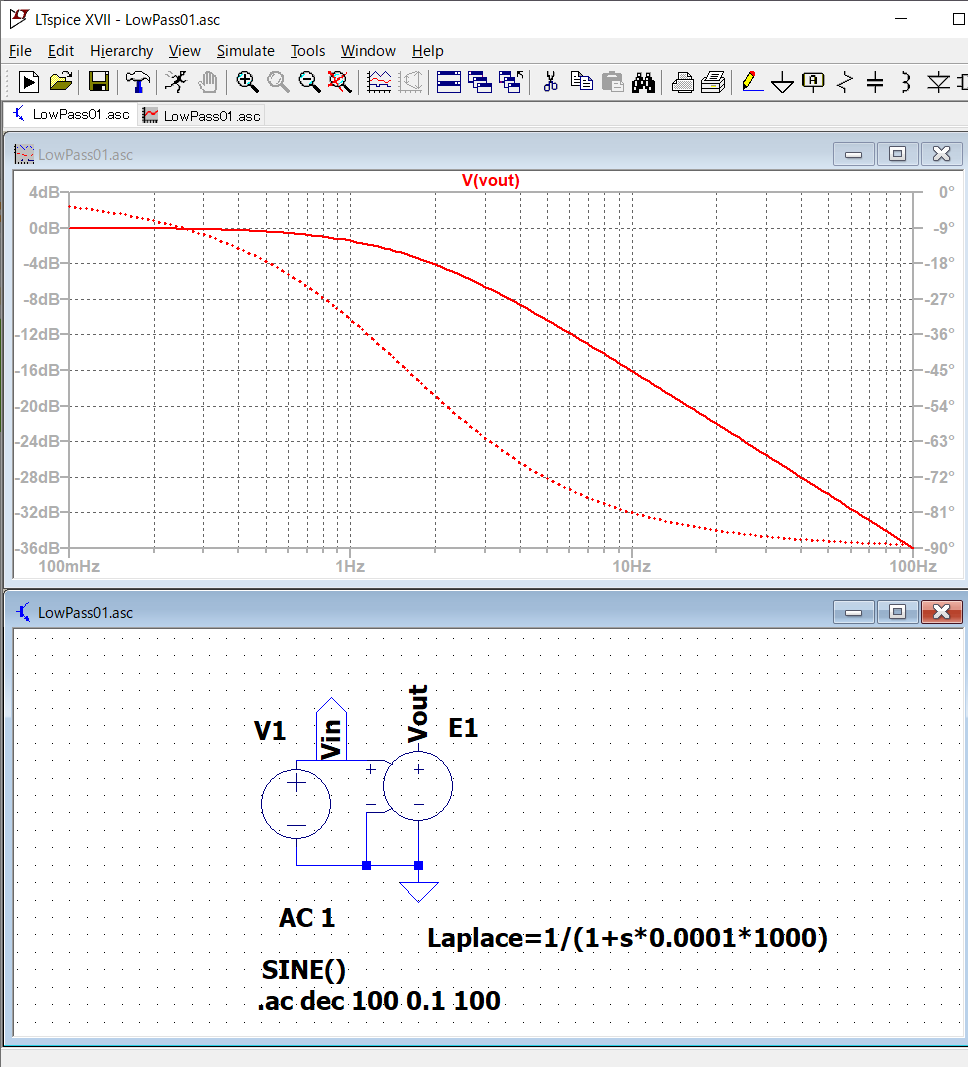Click the E1 component name label
The height and width of the screenshot is (1067, 968).
pos(463,728)
